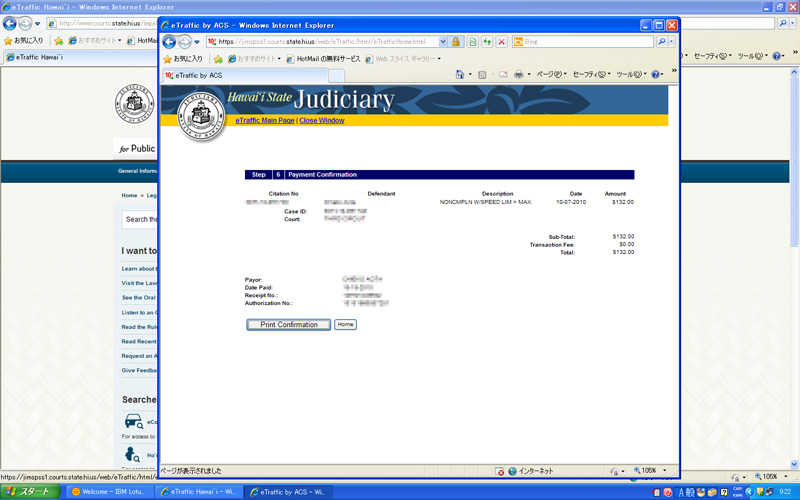Image resolution: width=800 pixels, height=500 pixels.
Task: Click the back arrow in the eTraffic by ACS window
Action: click(169, 42)
